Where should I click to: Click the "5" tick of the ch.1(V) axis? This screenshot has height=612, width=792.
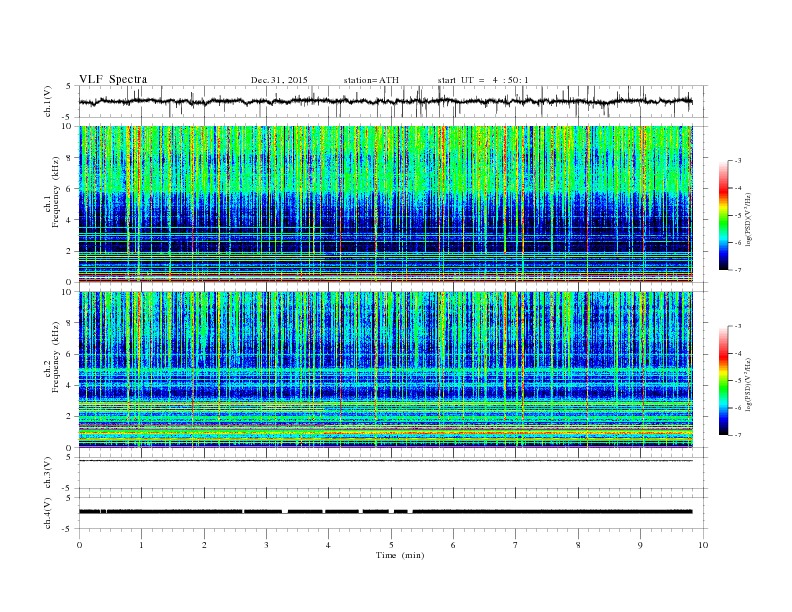click(69, 86)
